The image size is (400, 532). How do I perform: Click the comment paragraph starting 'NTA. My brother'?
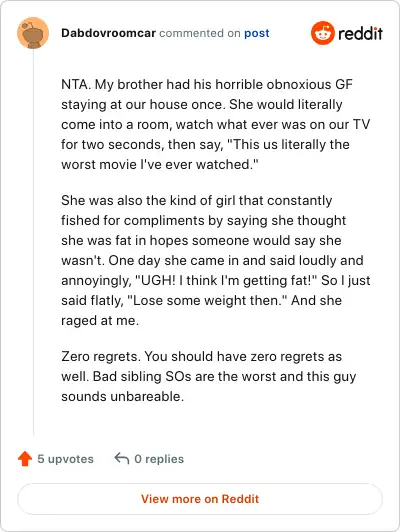[x=215, y=125]
